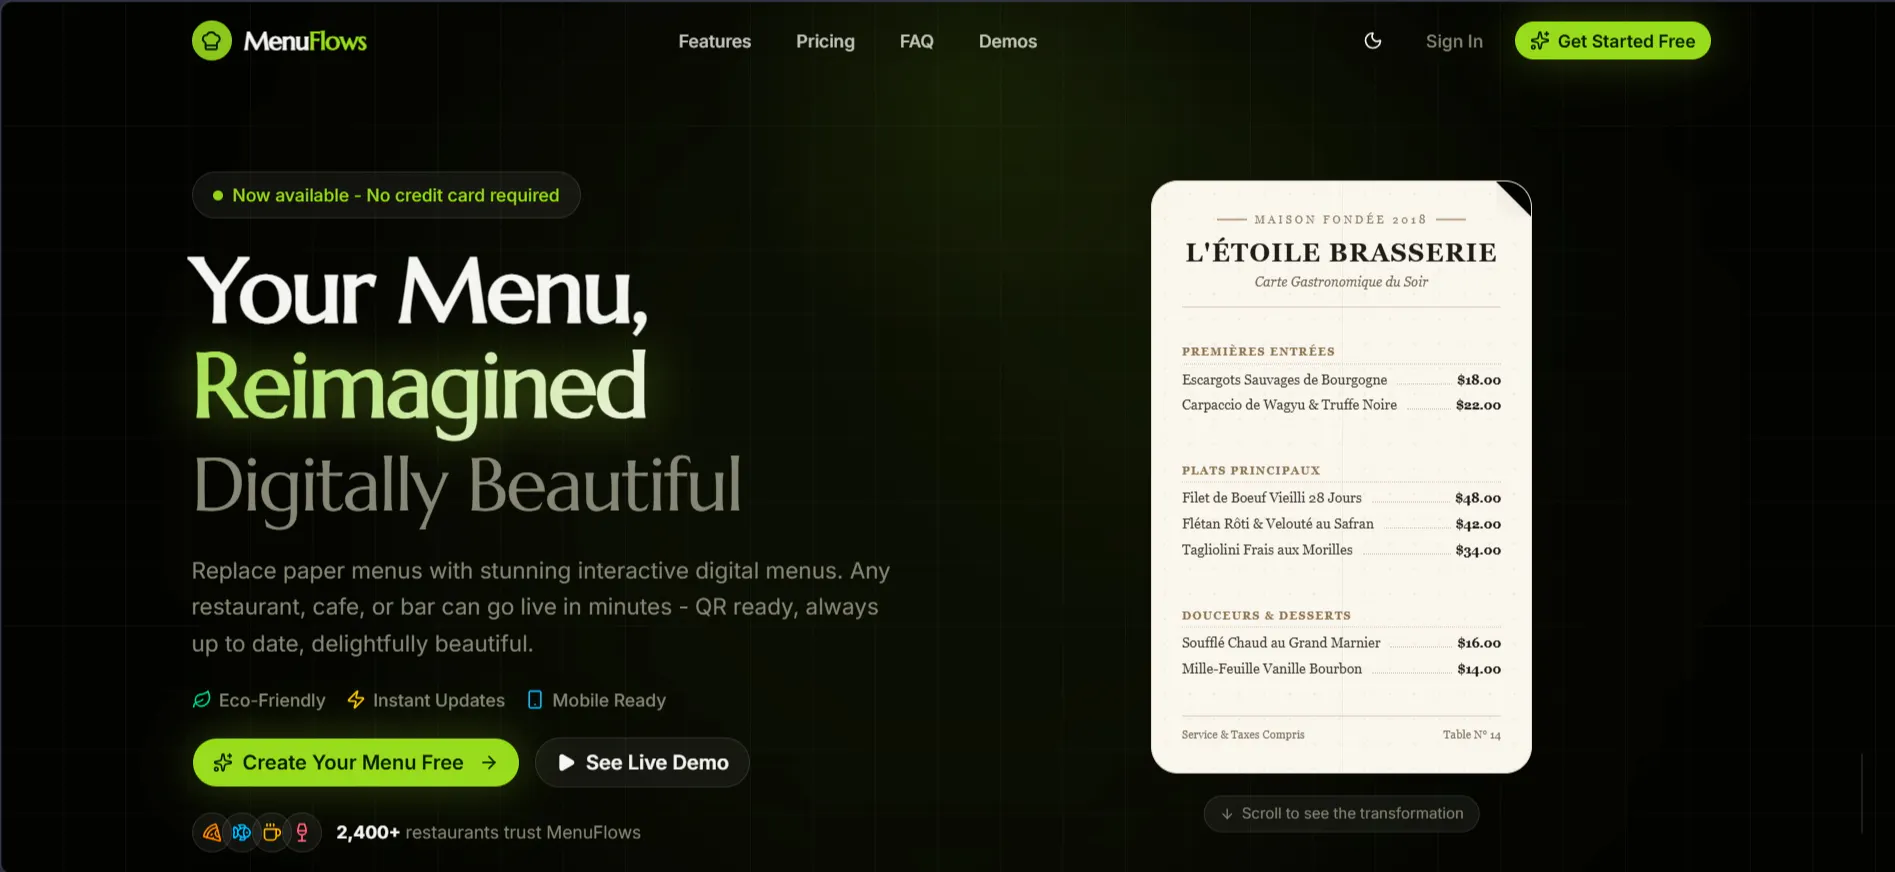
Task: Click the Sign In link
Action: [x=1454, y=41]
